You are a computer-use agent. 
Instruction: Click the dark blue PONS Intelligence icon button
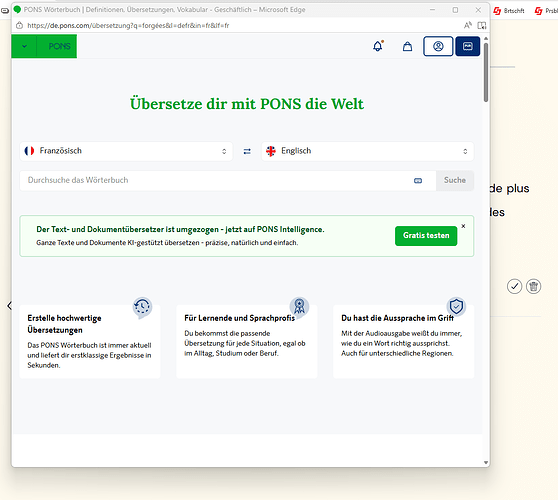pyautogui.click(x=468, y=46)
